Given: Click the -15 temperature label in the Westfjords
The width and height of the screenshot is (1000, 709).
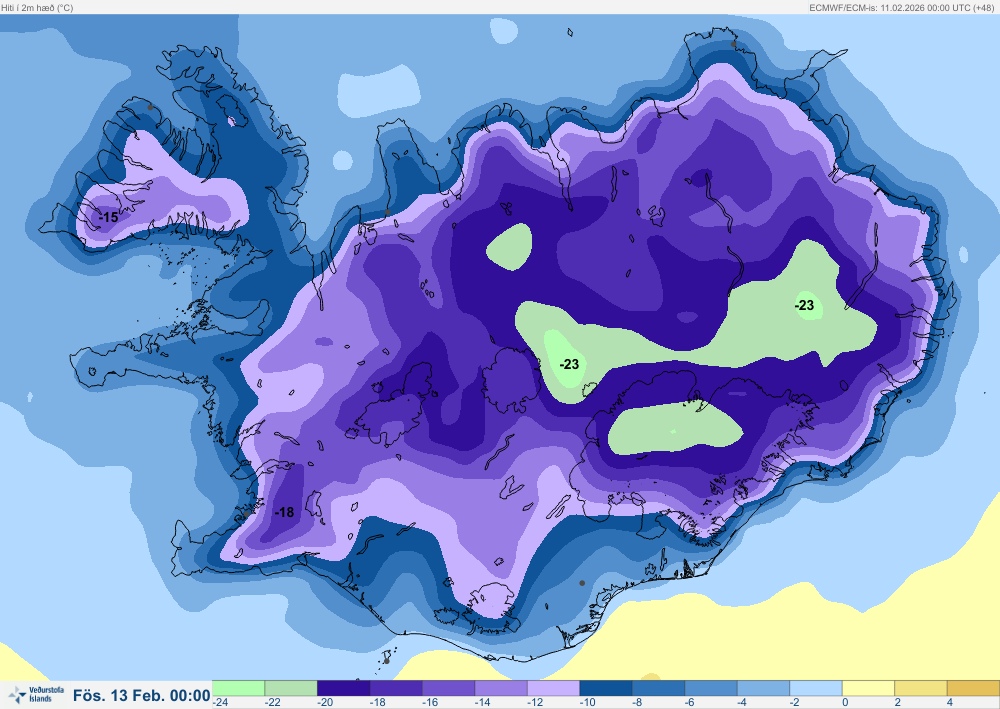Looking at the screenshot, I should (108, 217).
